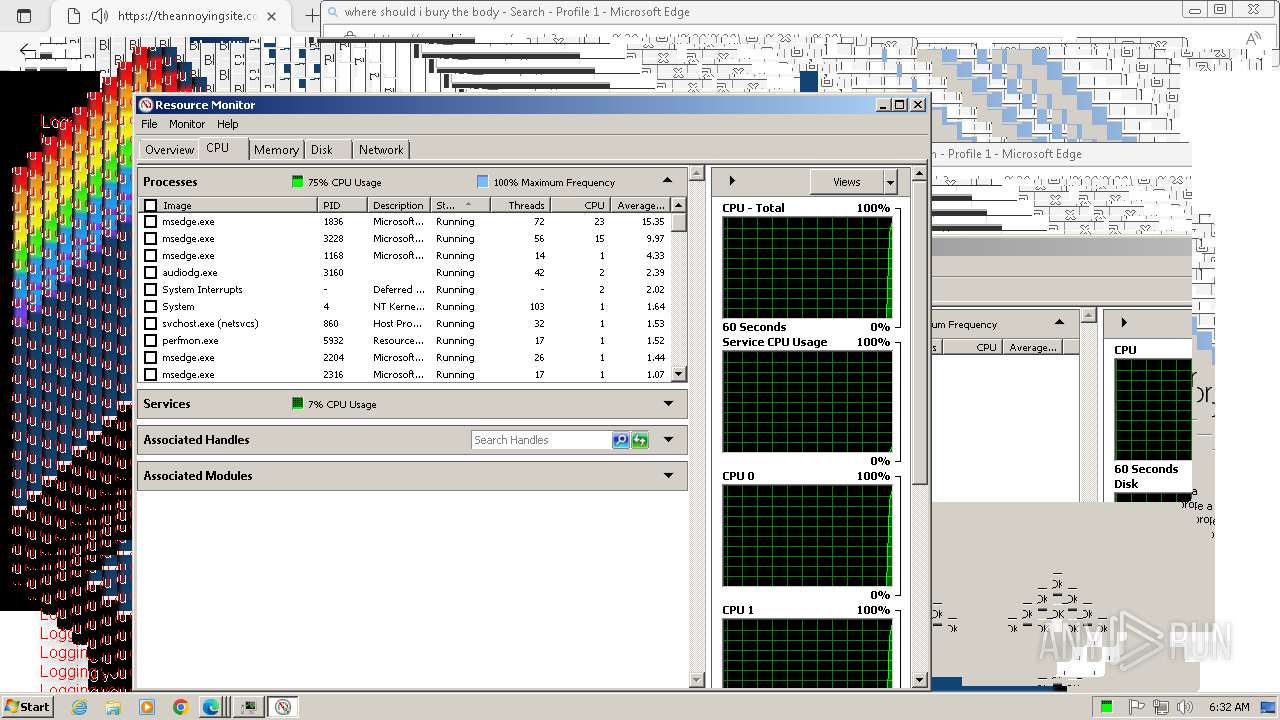
Task: Check the svchost.exe (netsvcs) checkbox
Action: click(151, 324)
